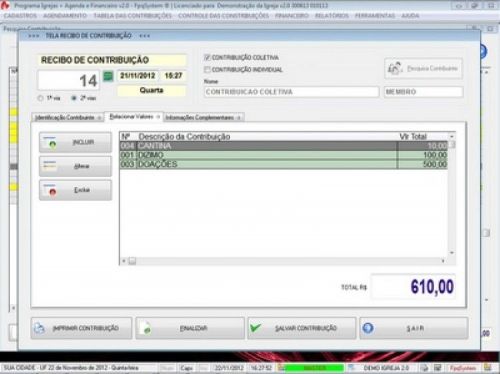
Task: Switch to Informações Complementares tab
Action: click(x=203, y=117)
